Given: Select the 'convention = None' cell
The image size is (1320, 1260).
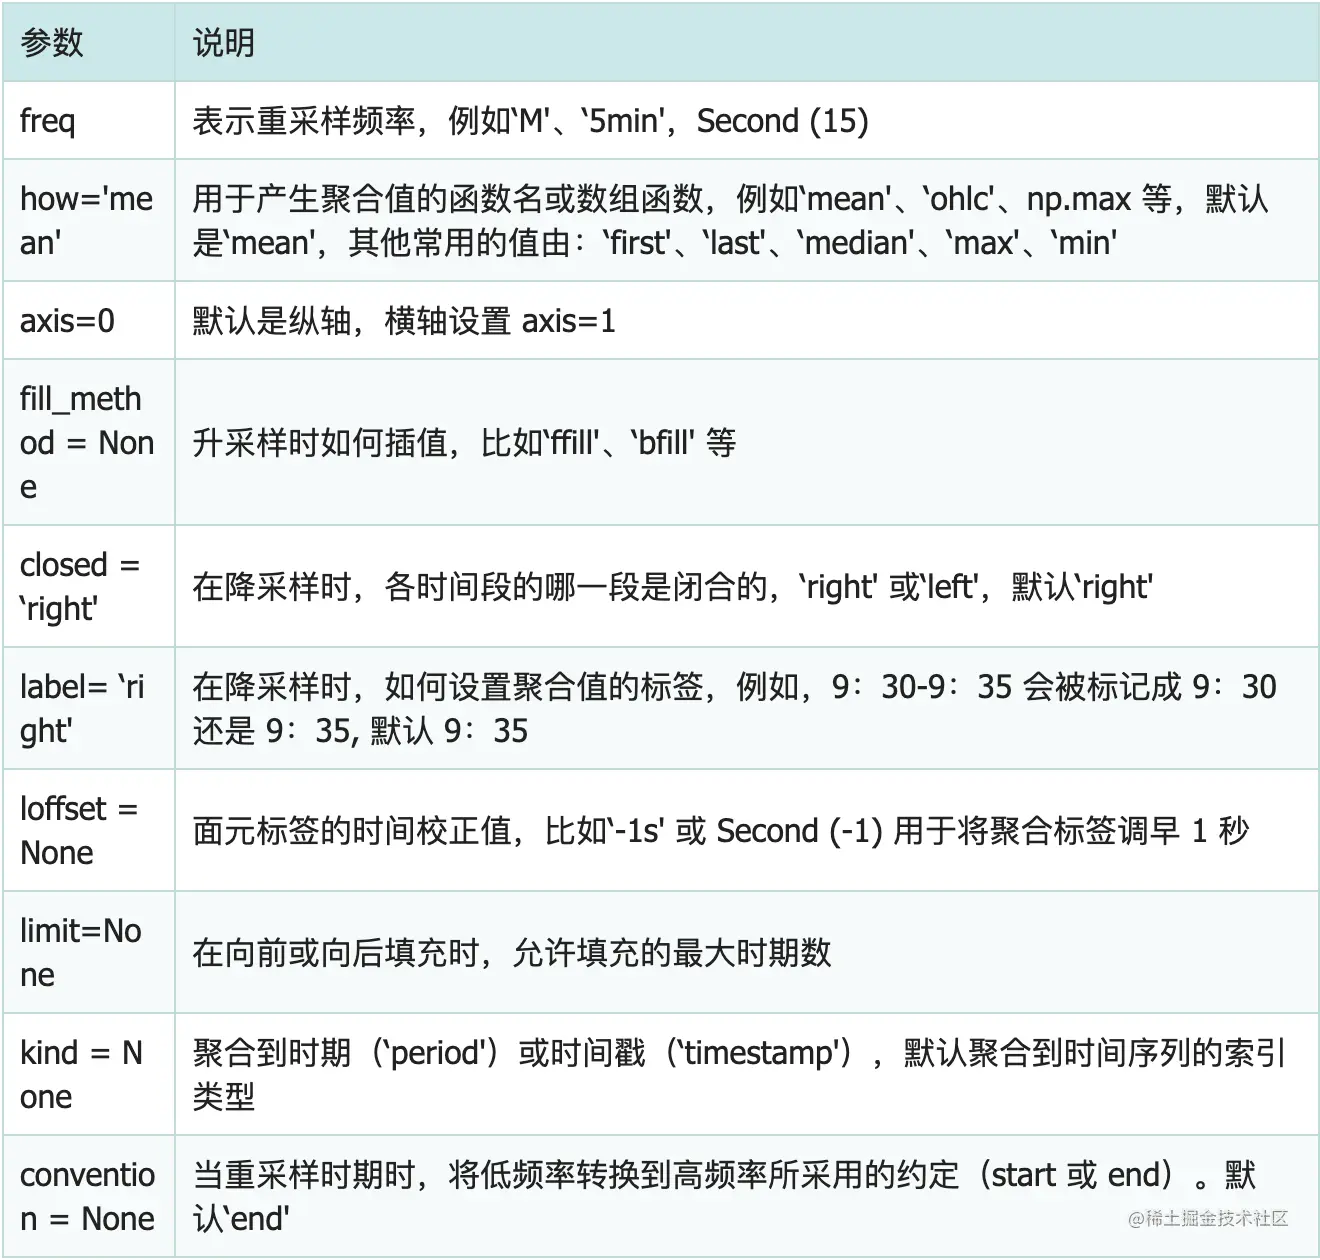Looking at the screenshot, I should point(89,1196).
